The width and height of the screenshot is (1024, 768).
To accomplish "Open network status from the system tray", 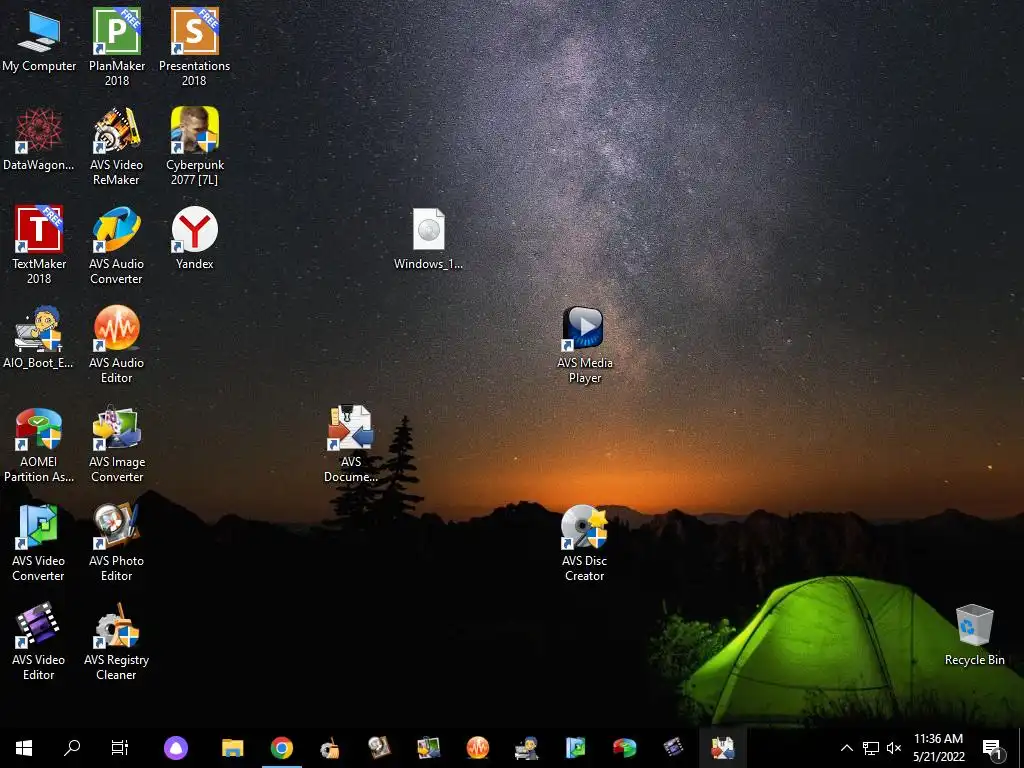I will pyautogui.click(x=871, y=748).
